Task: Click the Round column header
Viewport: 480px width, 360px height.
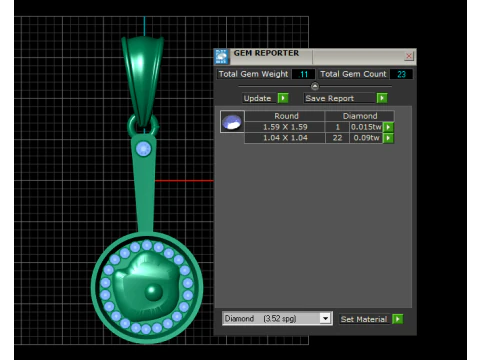Action: click(x=286, y=116)
